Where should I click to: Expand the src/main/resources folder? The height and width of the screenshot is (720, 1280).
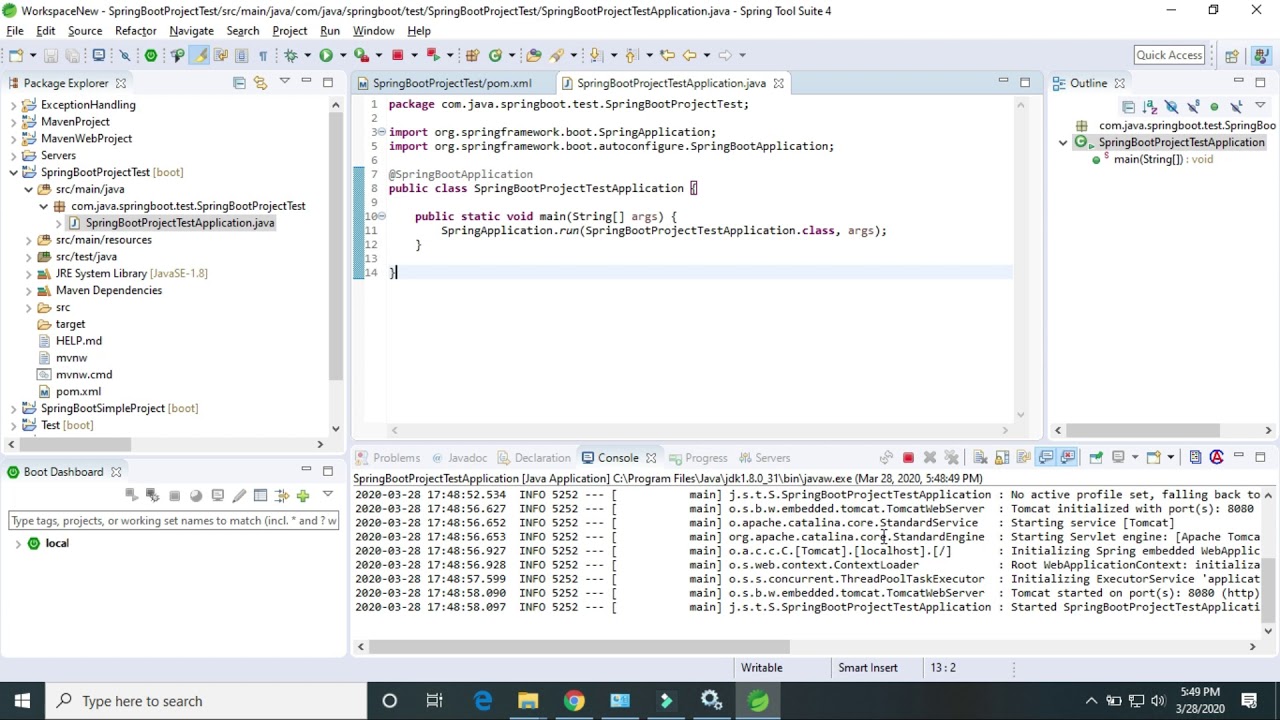click(29, 240)
